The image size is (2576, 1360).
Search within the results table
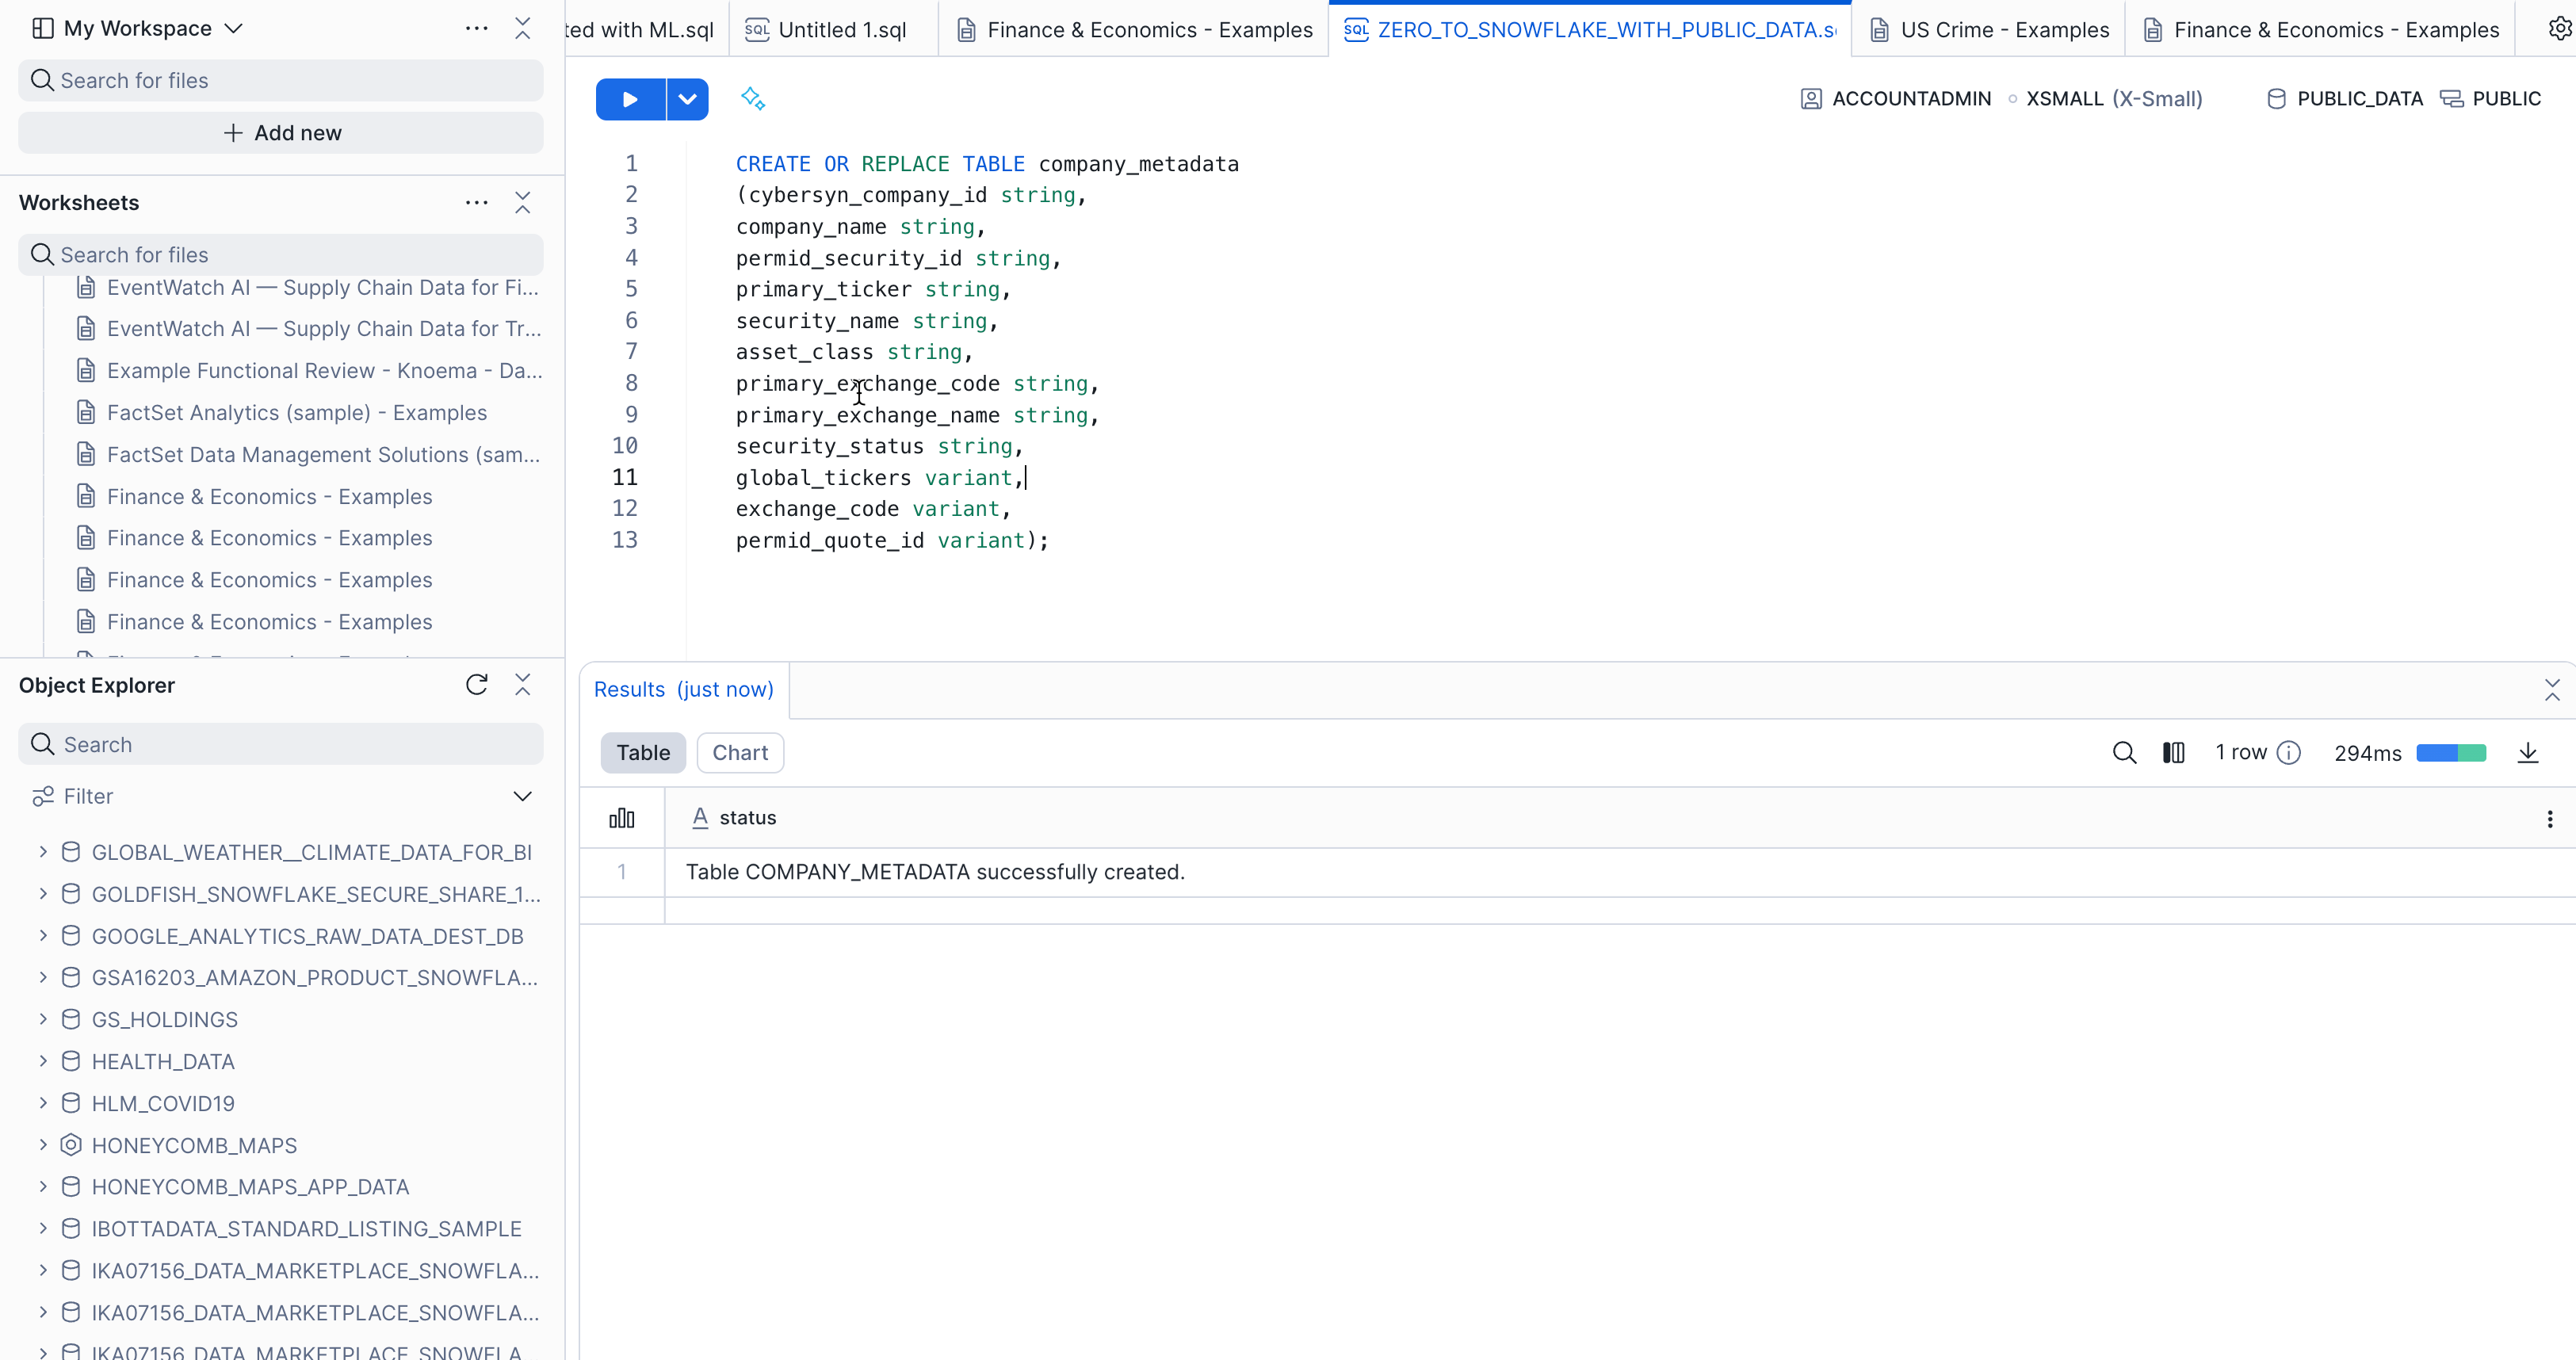[x=2124, y=753]
